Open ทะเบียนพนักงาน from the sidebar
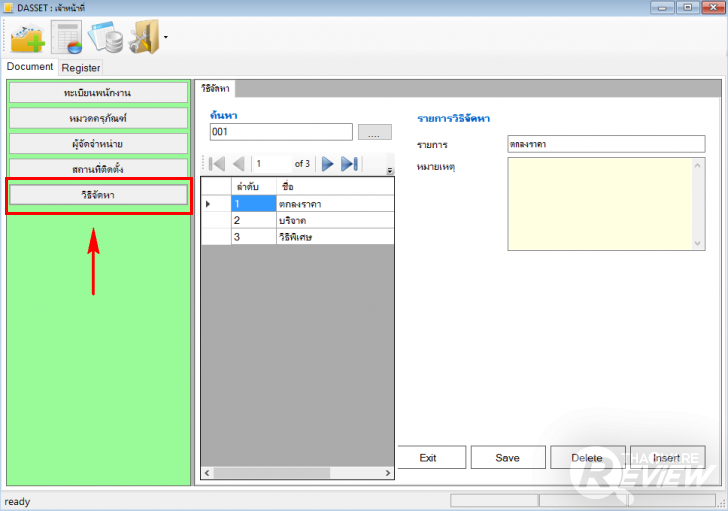 [98, 93]
